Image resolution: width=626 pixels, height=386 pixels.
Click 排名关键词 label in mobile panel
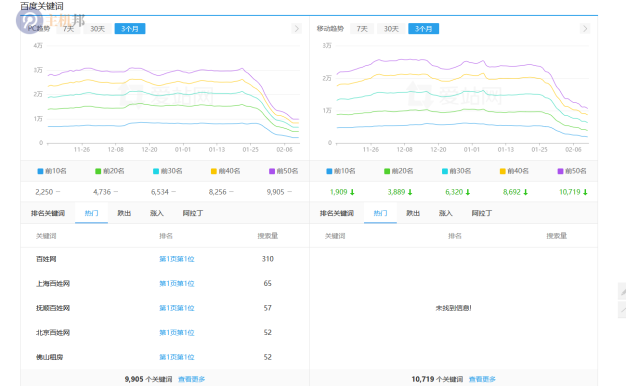click(337, 213)
